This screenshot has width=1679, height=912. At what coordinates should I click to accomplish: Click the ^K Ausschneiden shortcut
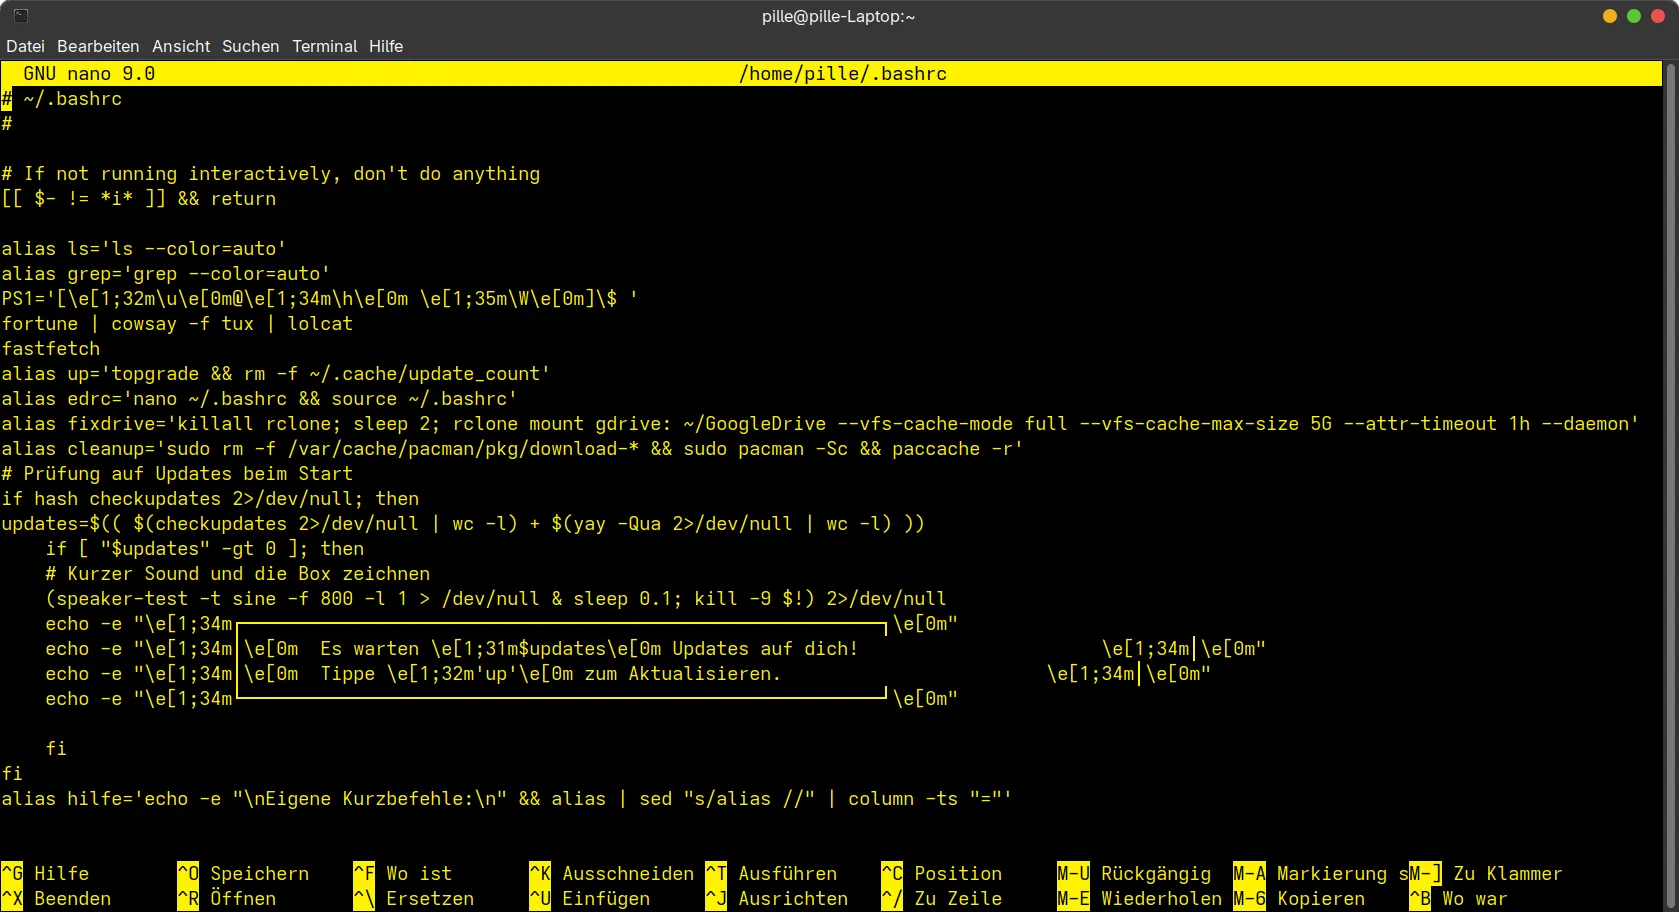point(610,873)
